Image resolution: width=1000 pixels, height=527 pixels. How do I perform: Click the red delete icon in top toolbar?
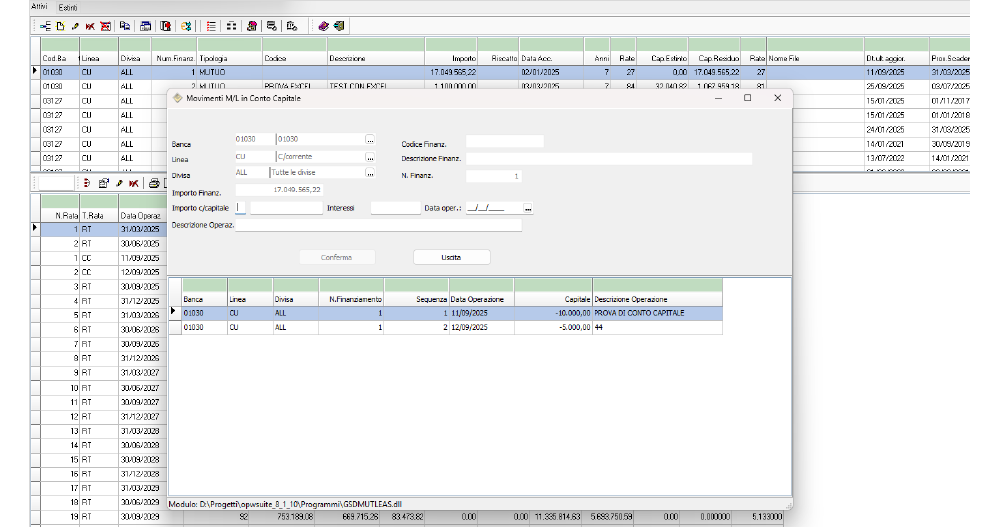click(x=90, y=26)
